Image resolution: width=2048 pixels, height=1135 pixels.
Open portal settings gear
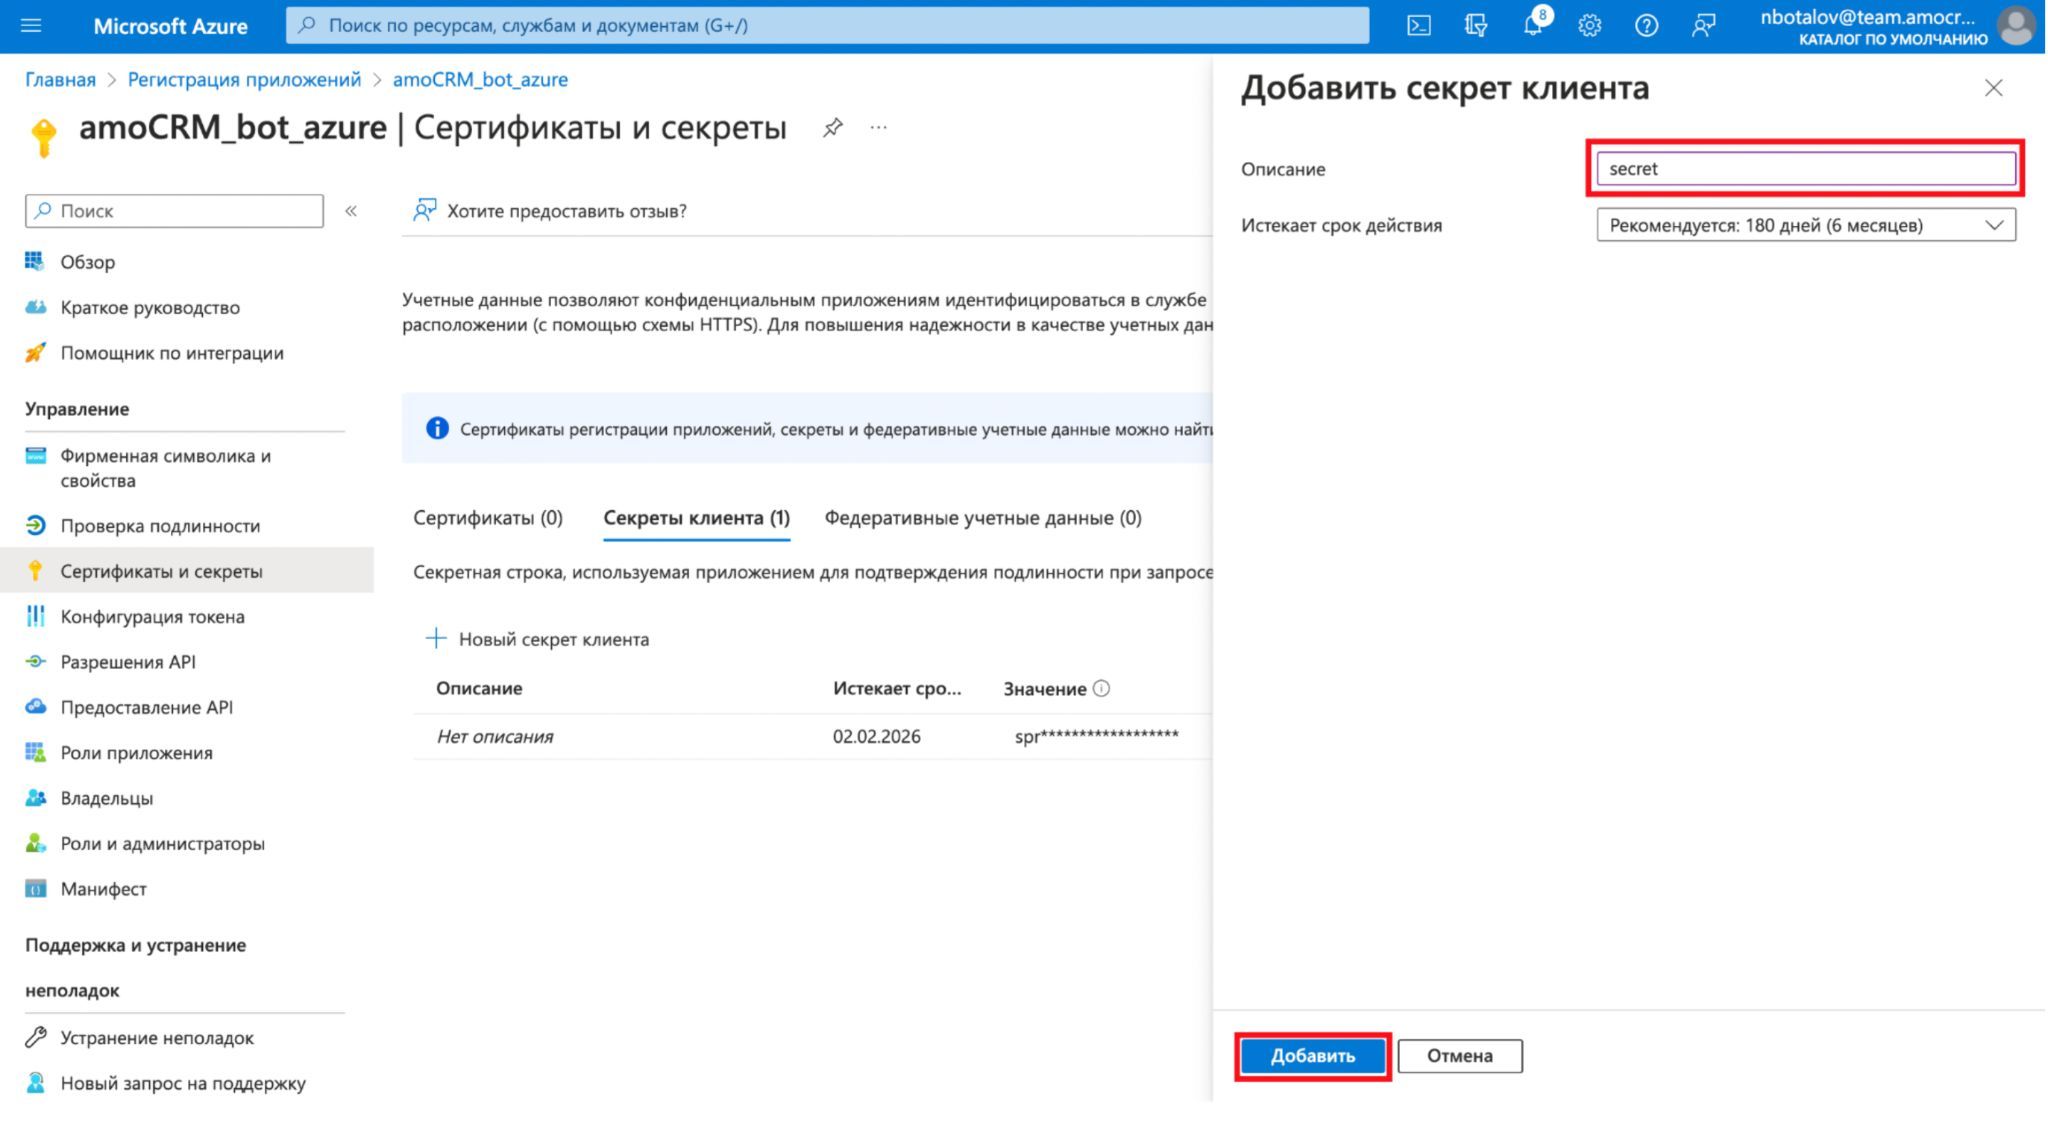[1590, 26]
